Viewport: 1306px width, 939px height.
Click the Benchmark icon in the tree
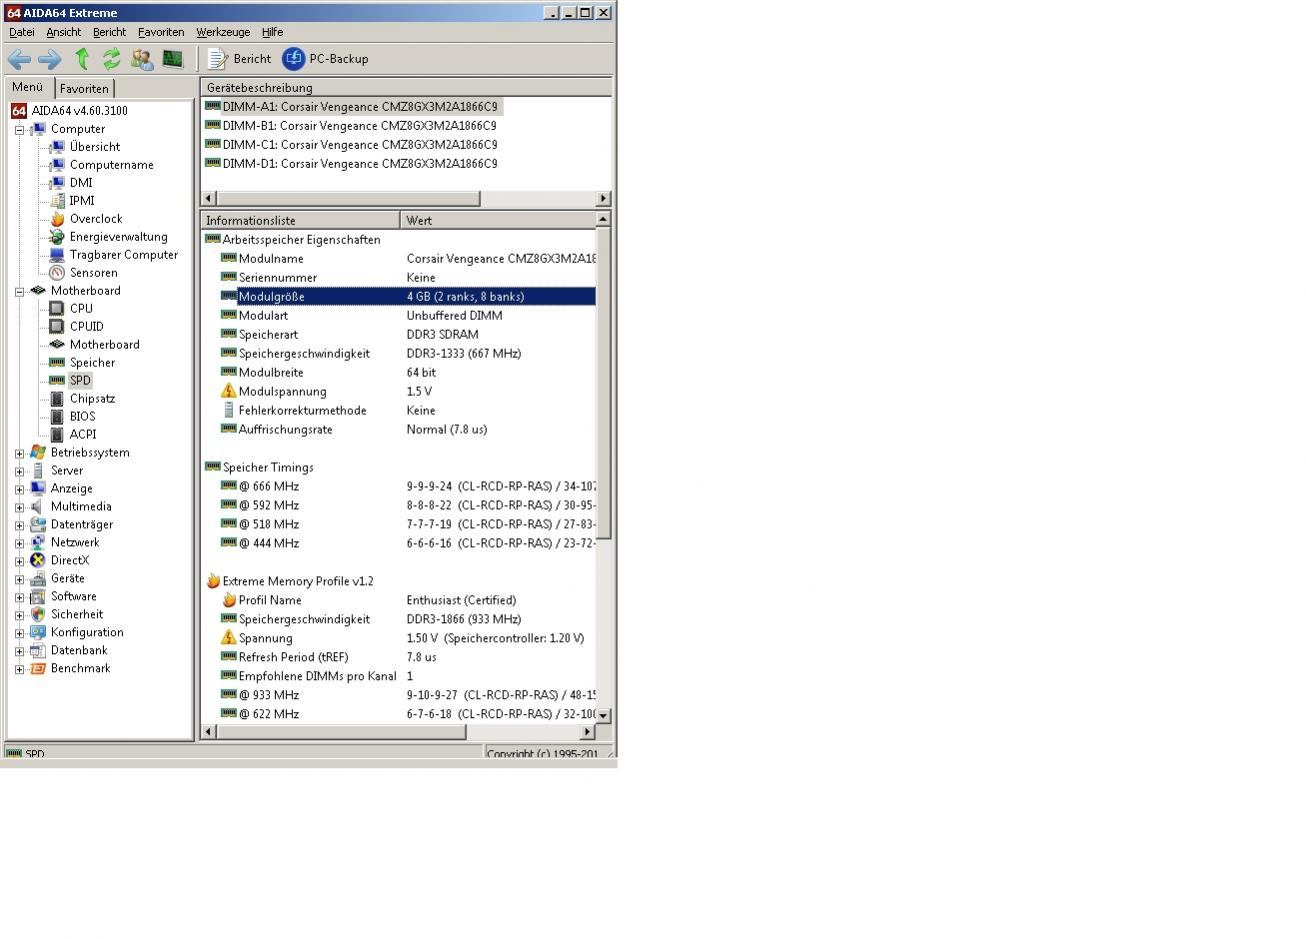[38, 669]
